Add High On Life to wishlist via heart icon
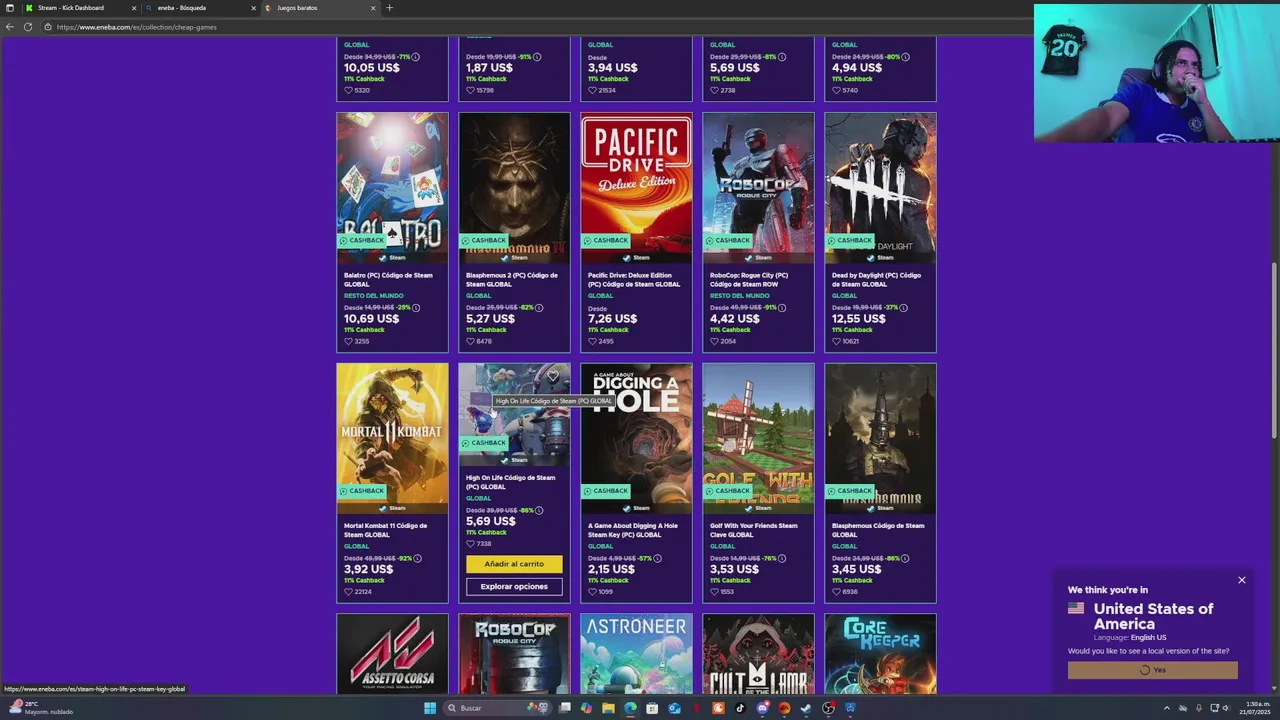Image resolution: width=1280 pixels, height=720 pixels. point(552,376)
